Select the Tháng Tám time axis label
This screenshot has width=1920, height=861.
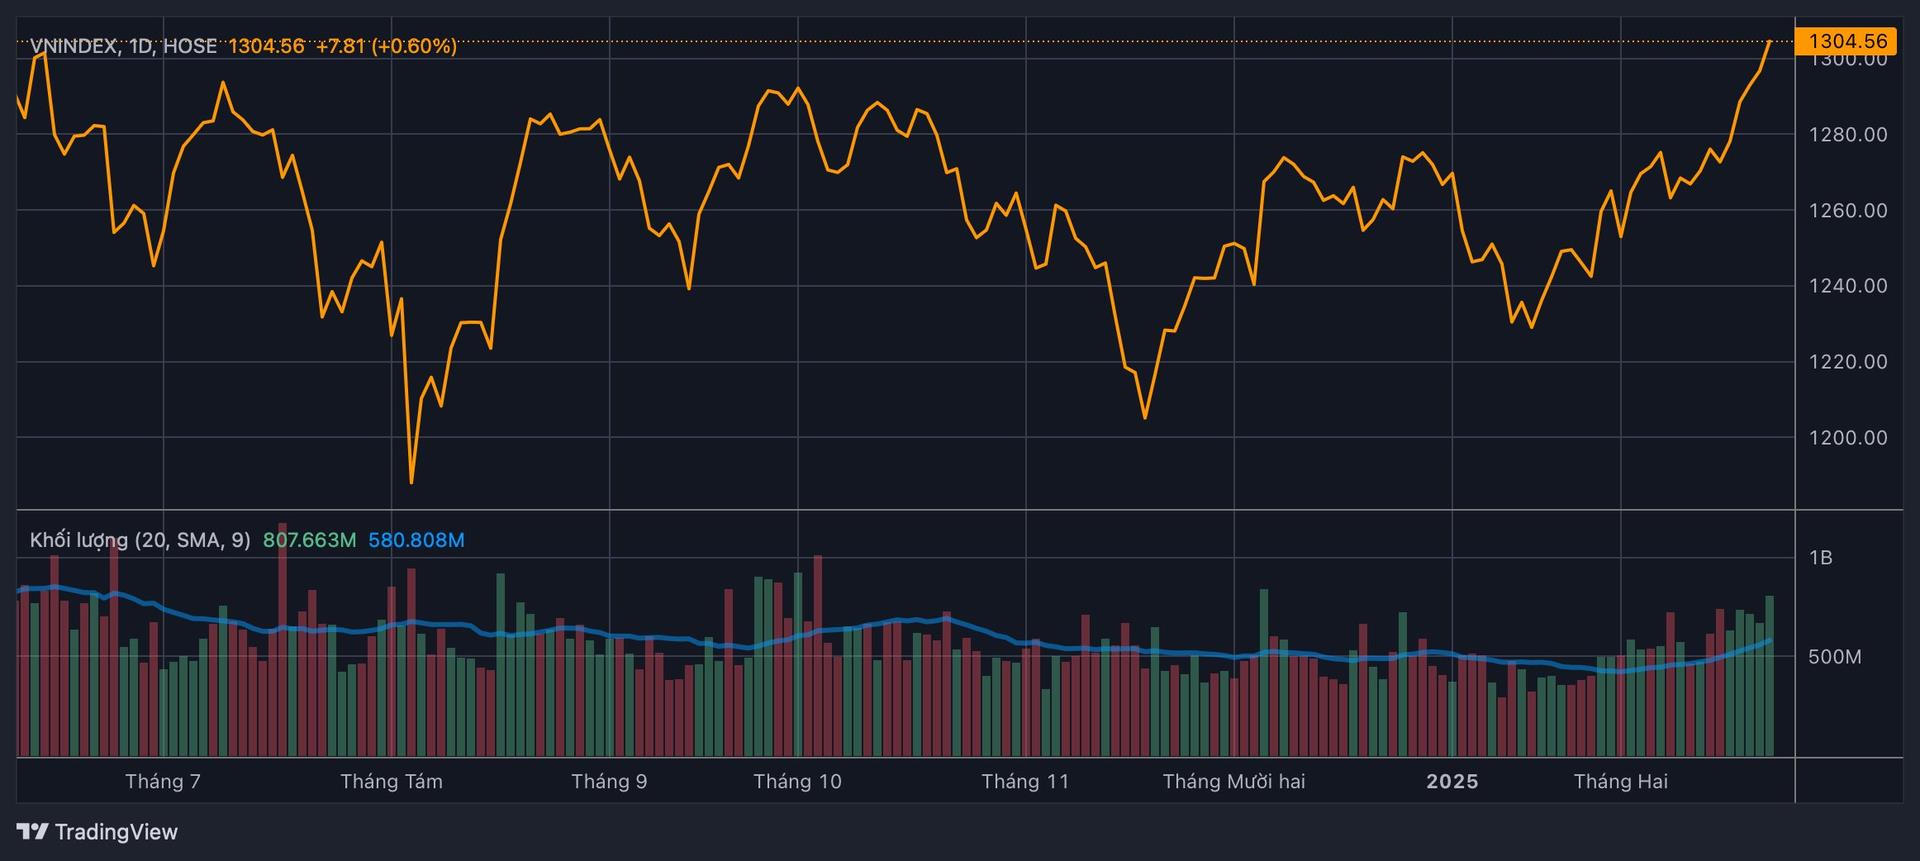(x=391, y=782)
